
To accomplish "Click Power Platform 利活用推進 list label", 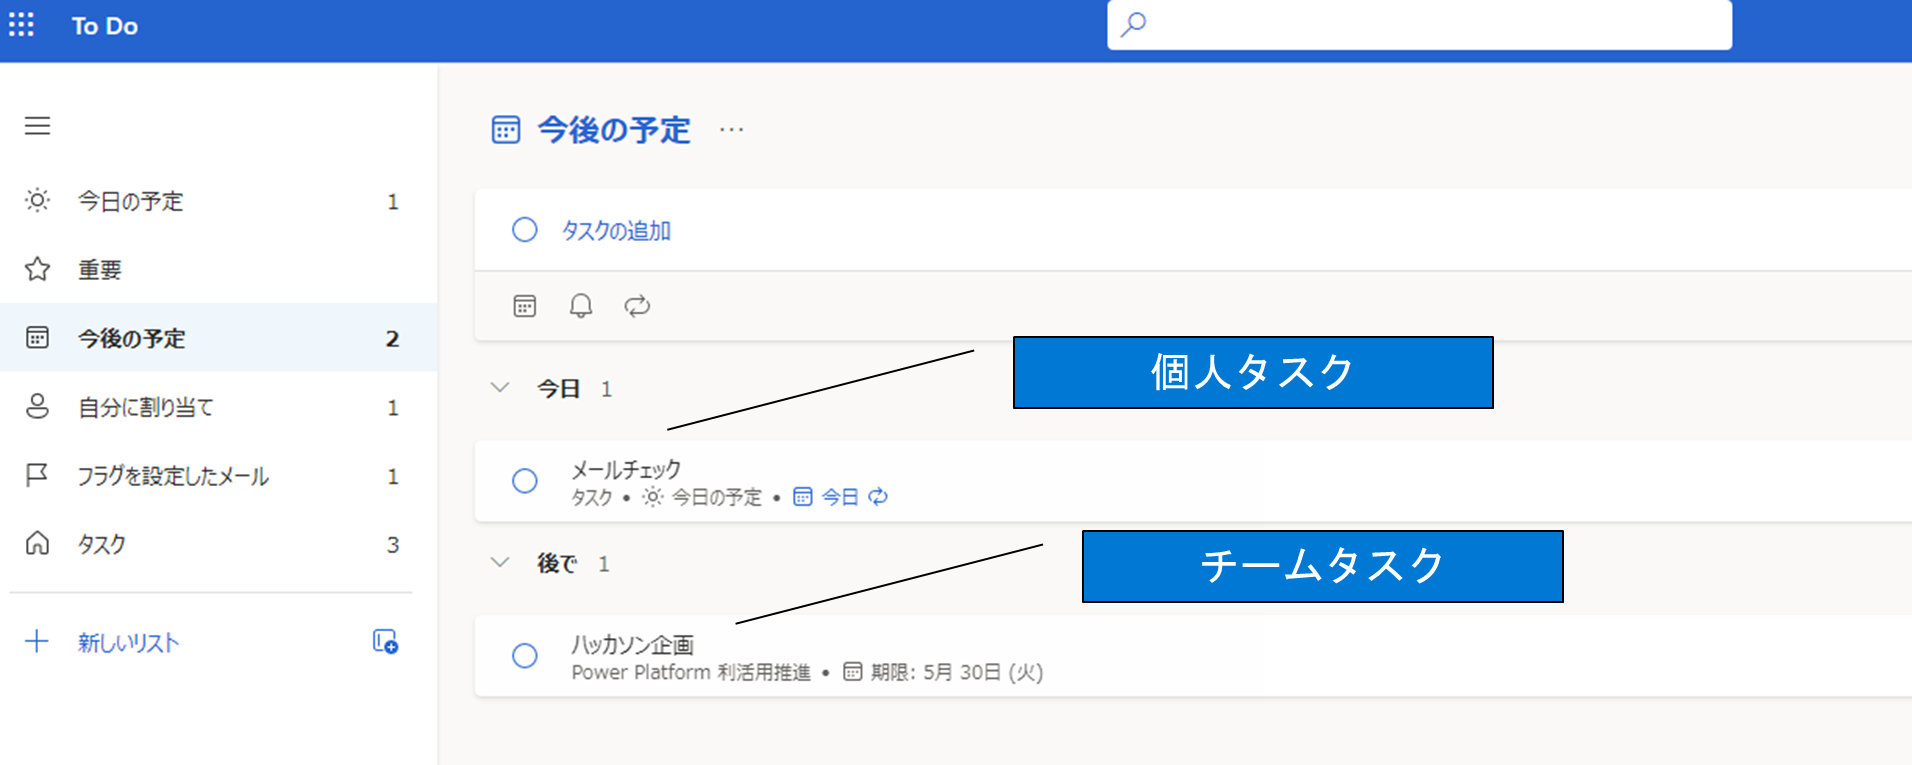I will [x=691, y=672].
